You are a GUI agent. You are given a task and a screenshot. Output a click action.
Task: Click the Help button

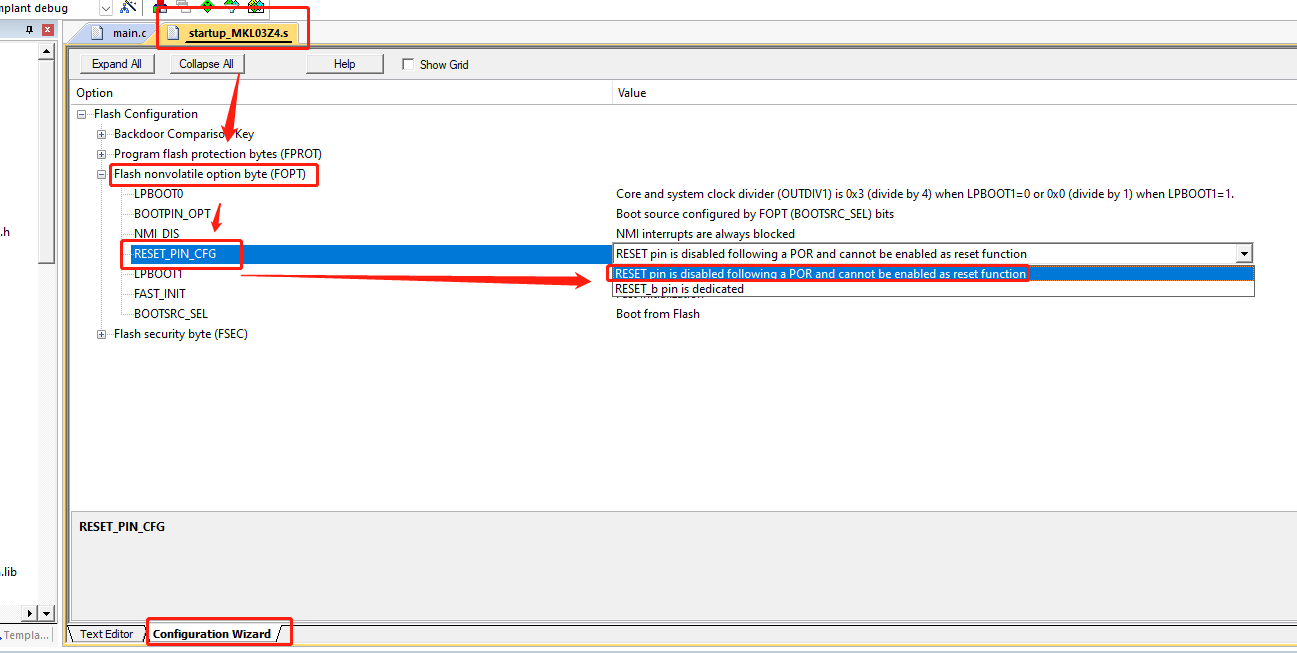click(344, 63)
